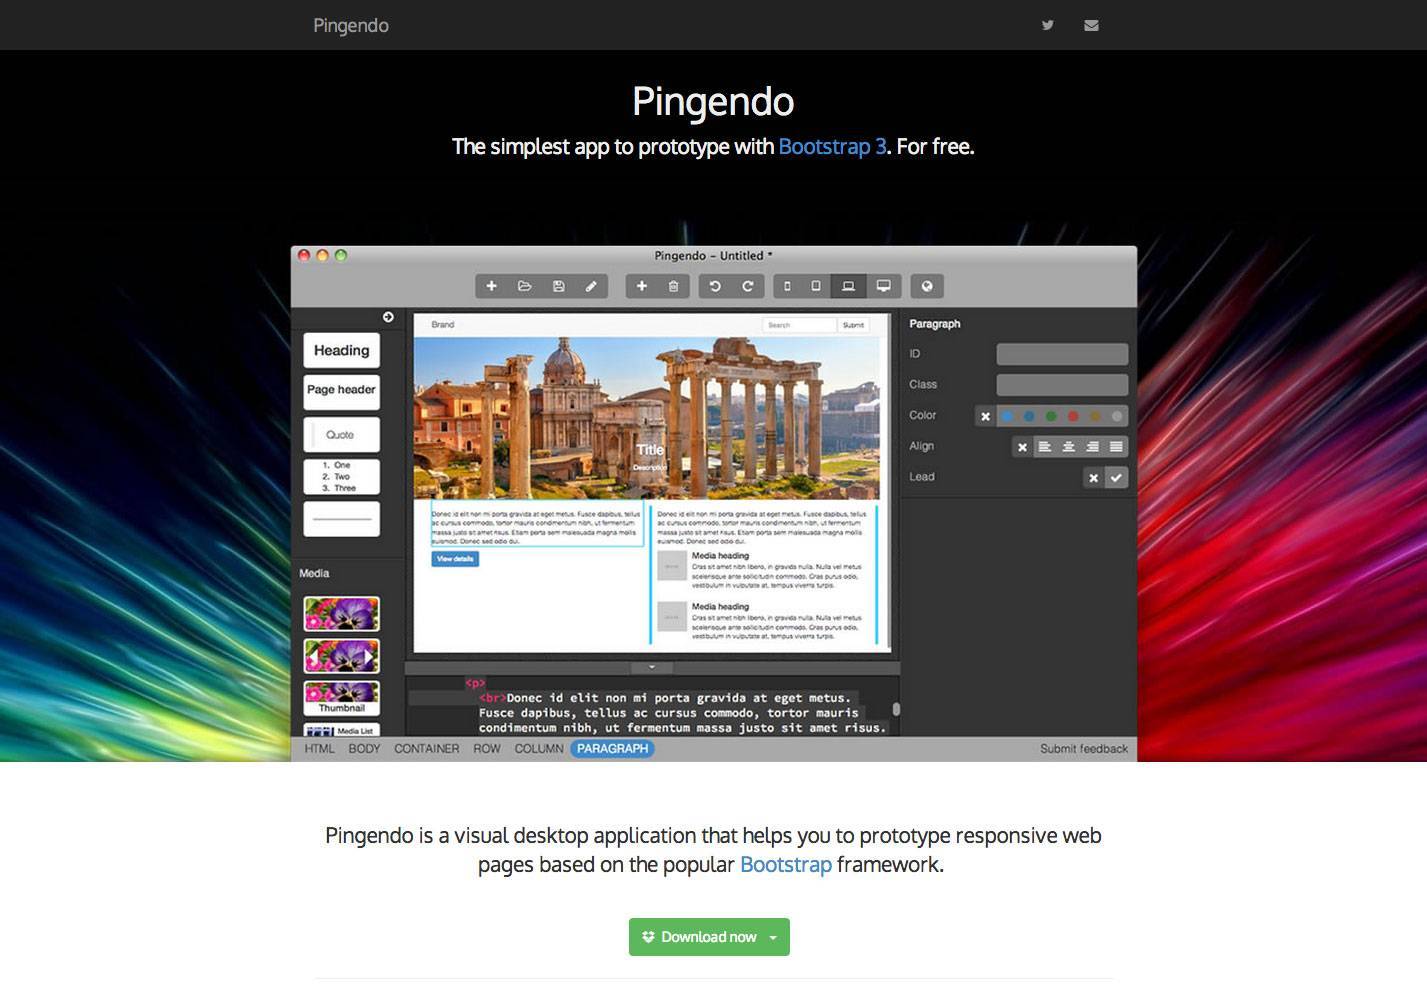This screenshot has height=986, width=1427.
Task: Select the Page header component
Action: [x=342, y=391]
